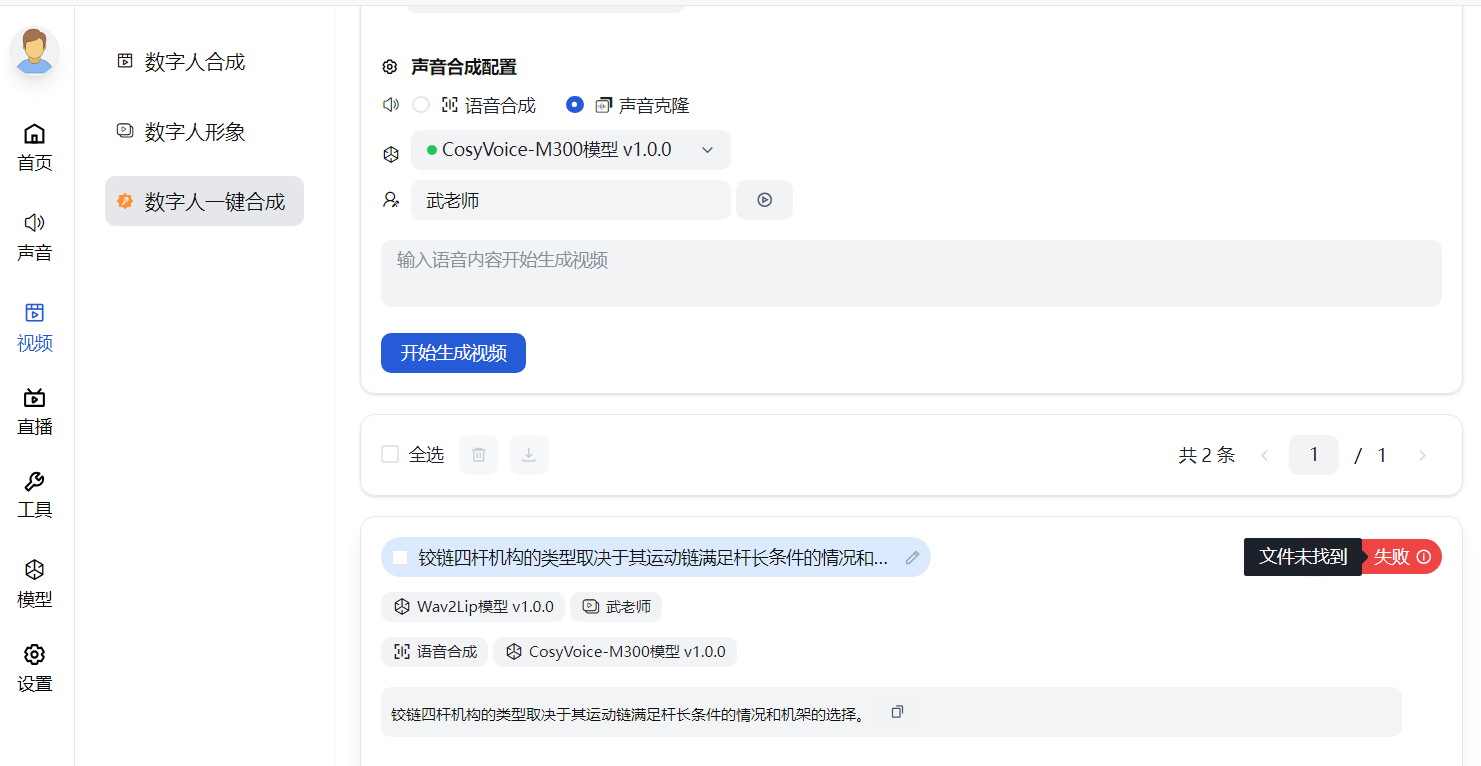Open the 直播 section in sidebar
The width and height of the screenshot is (1481, 766).
[35, 411]
